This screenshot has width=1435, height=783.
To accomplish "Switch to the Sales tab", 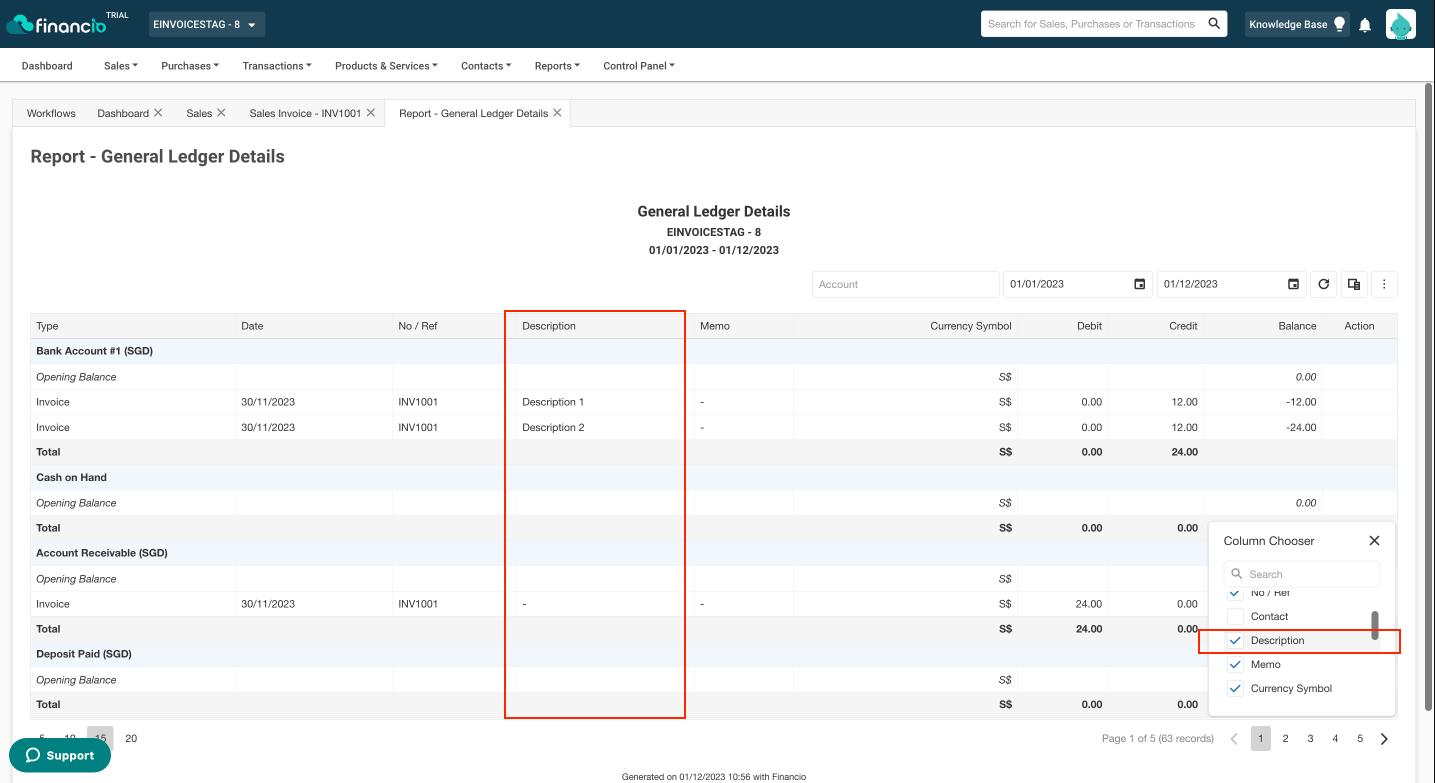I will 199,113.
